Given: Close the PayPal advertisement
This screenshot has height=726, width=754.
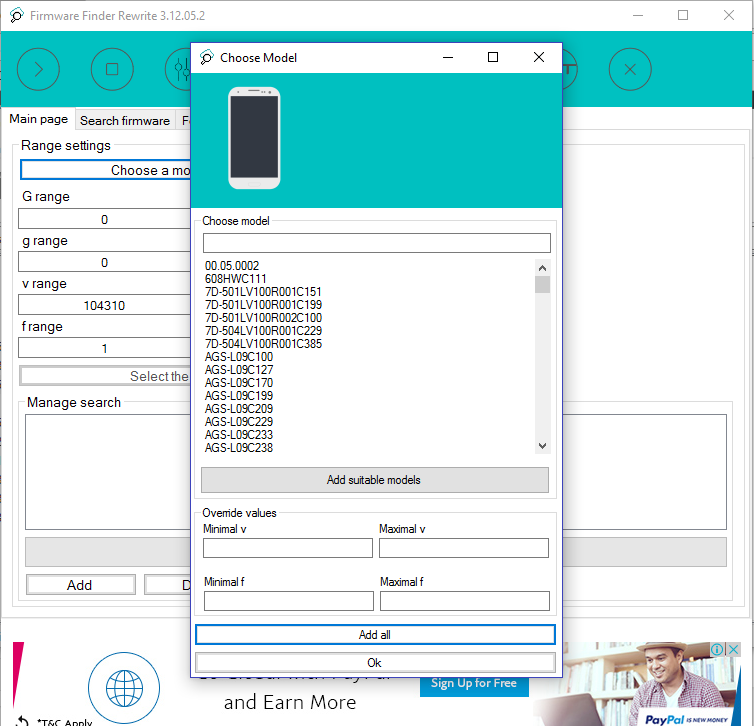Looking at the screenshot, I should (x=733, y=650).
